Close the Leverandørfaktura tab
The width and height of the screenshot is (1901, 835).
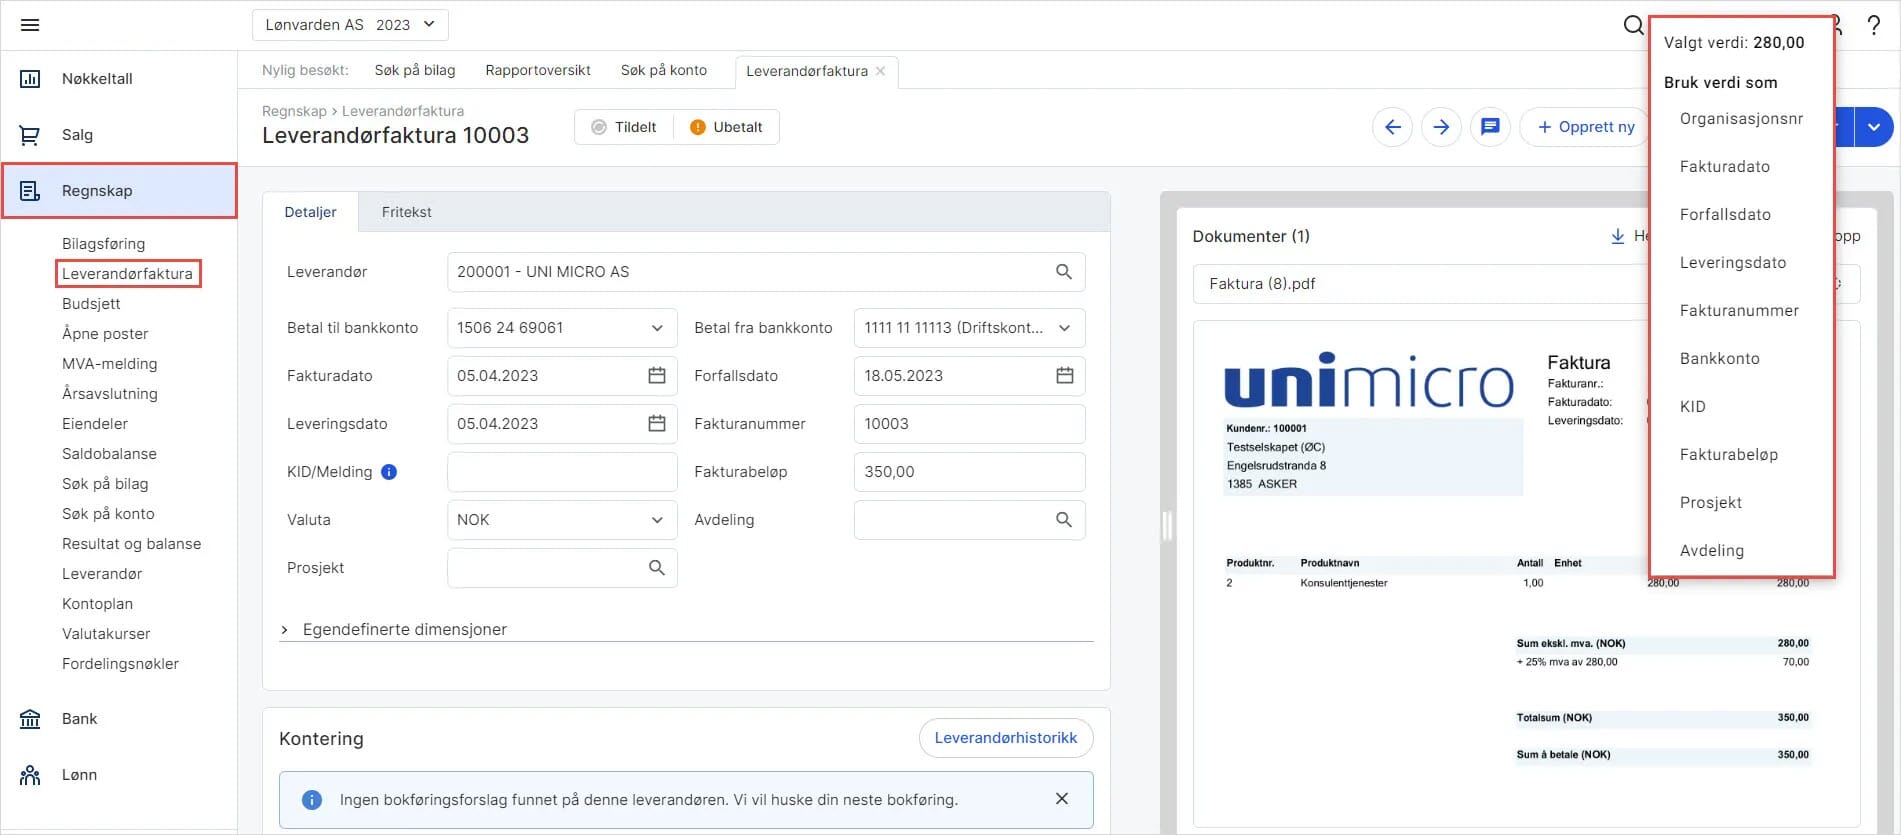(880, 71)
